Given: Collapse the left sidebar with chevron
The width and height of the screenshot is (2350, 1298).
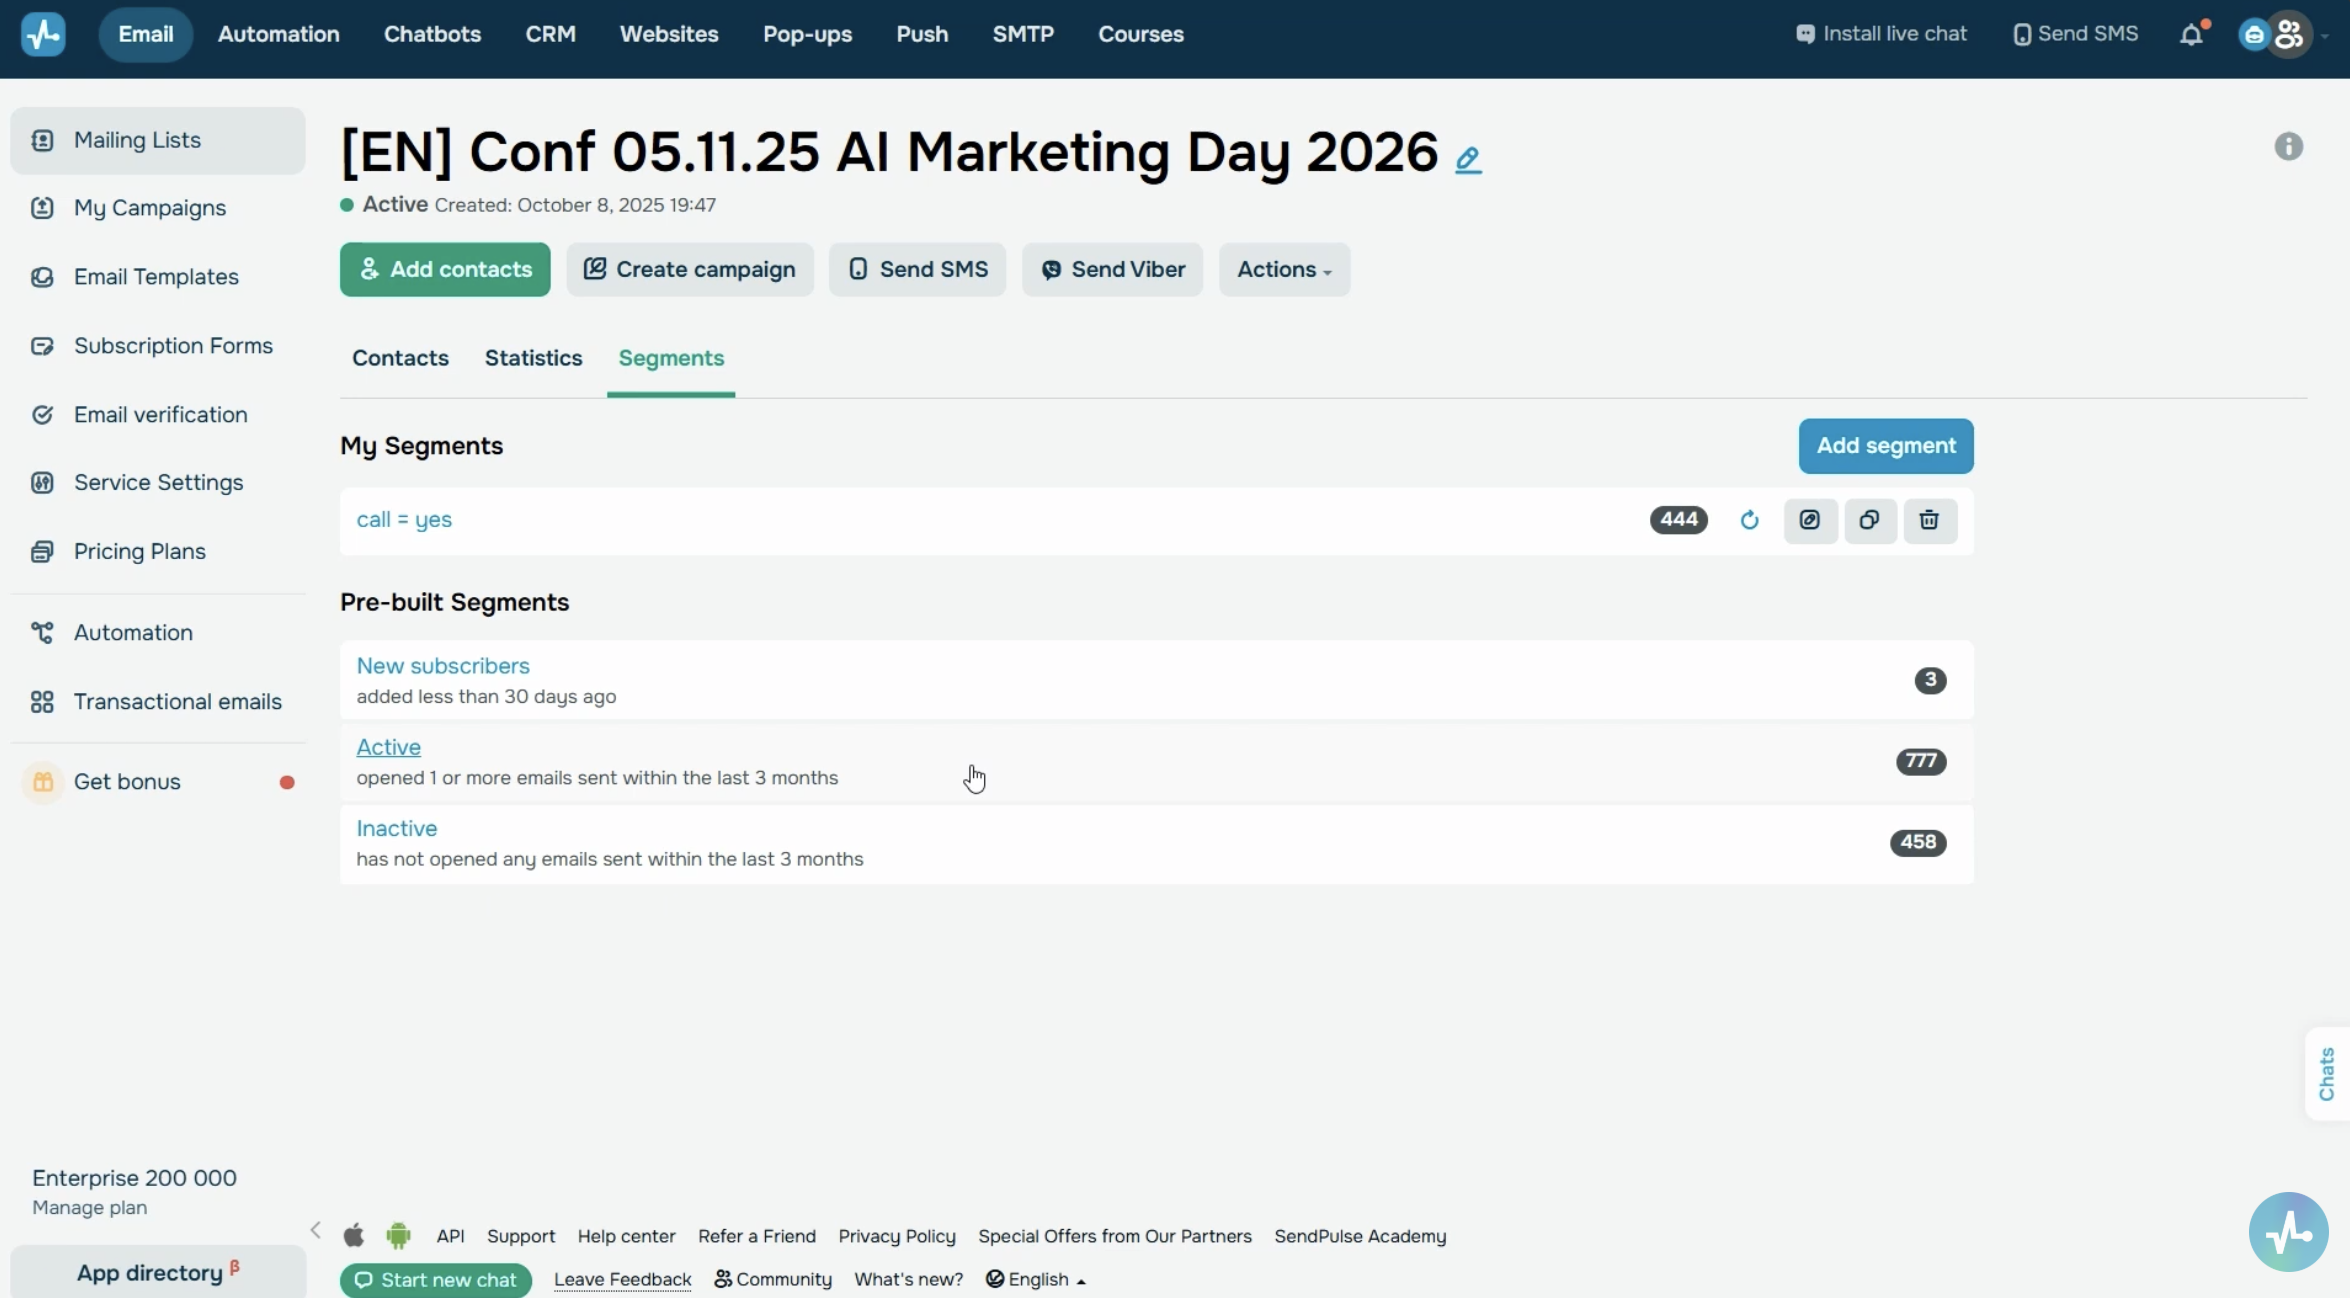Looking at the screenshot, I should tap(316, 1230).
